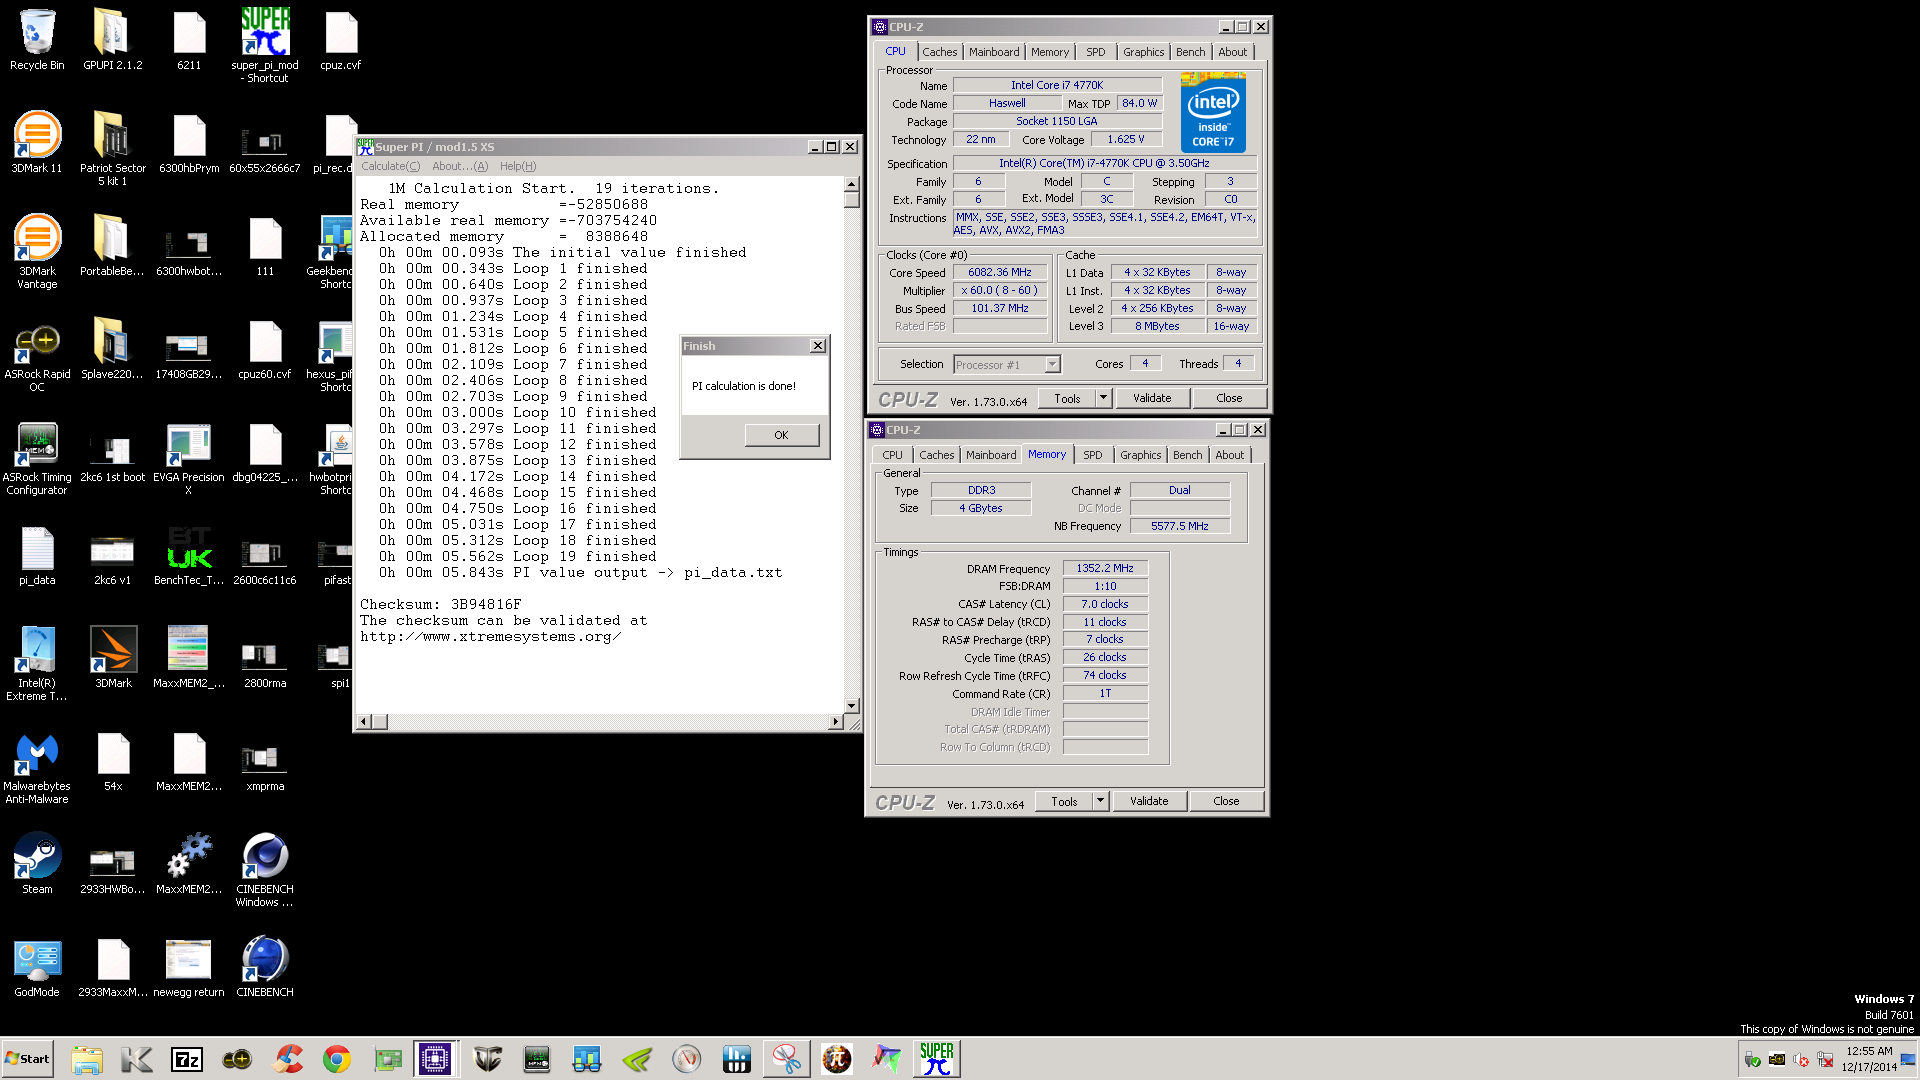Click the Start button

[28, 1059]
